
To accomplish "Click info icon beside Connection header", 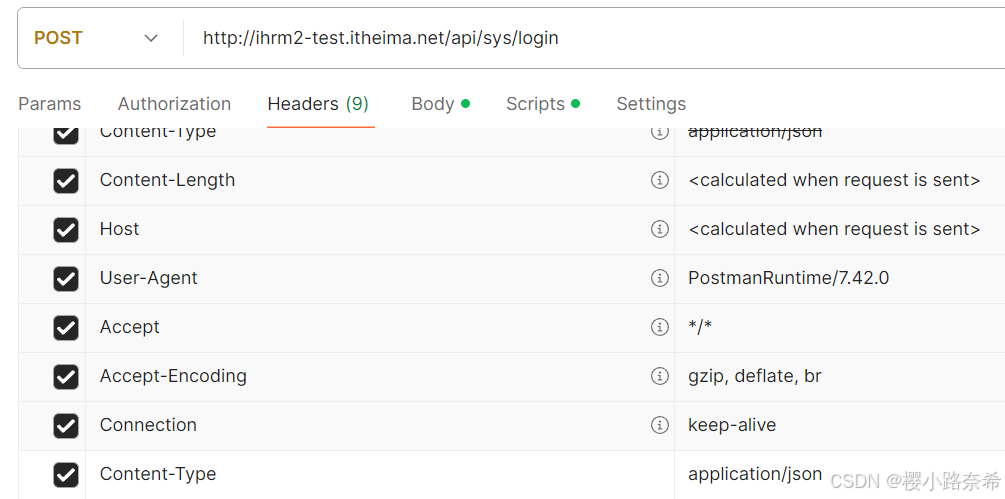I will pyautogui.click(x=659, y=425).
